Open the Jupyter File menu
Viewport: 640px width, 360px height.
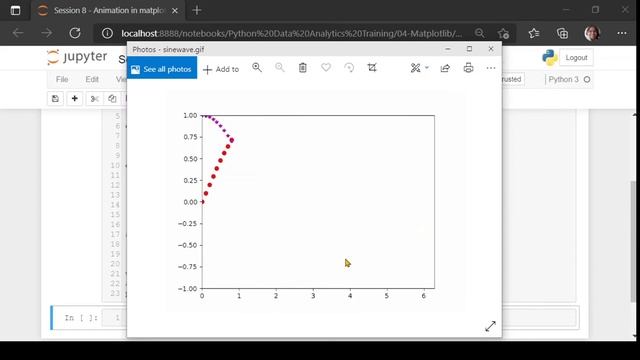tap(62, 80)
